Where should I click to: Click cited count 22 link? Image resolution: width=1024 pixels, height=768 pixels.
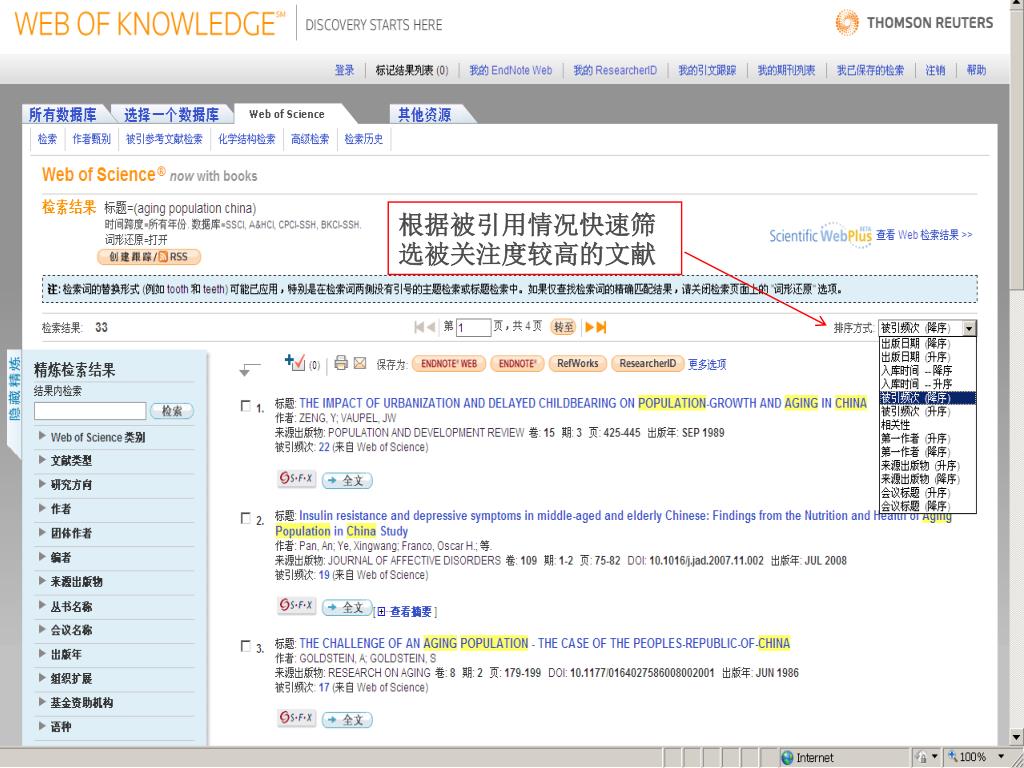tap(324, 447)
